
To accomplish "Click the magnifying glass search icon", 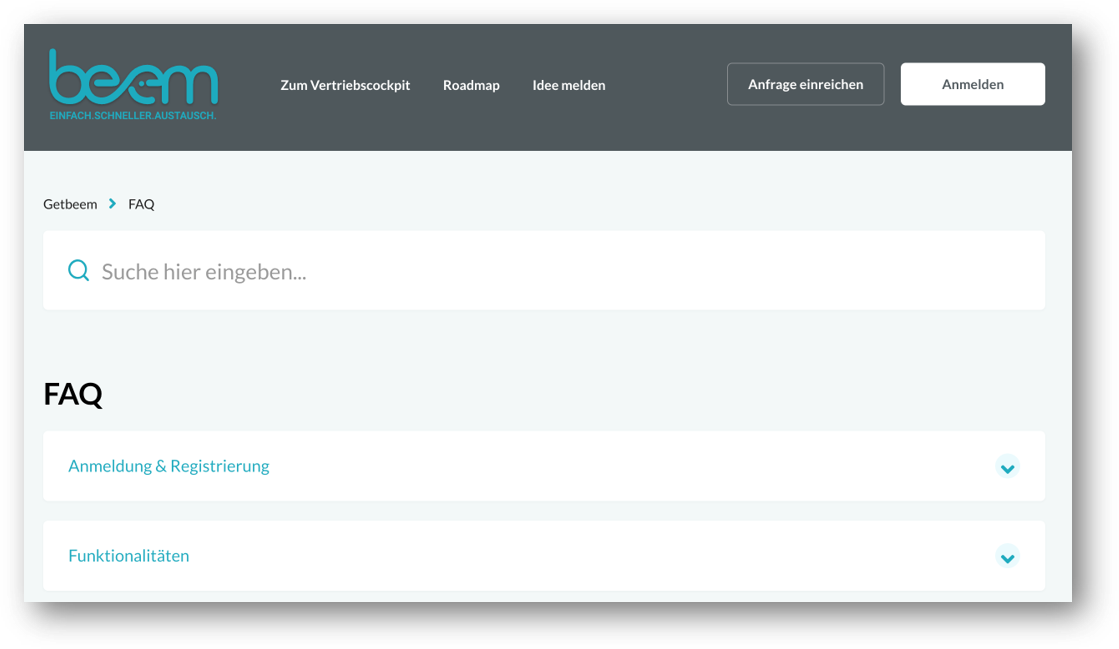I will point(78,270).
